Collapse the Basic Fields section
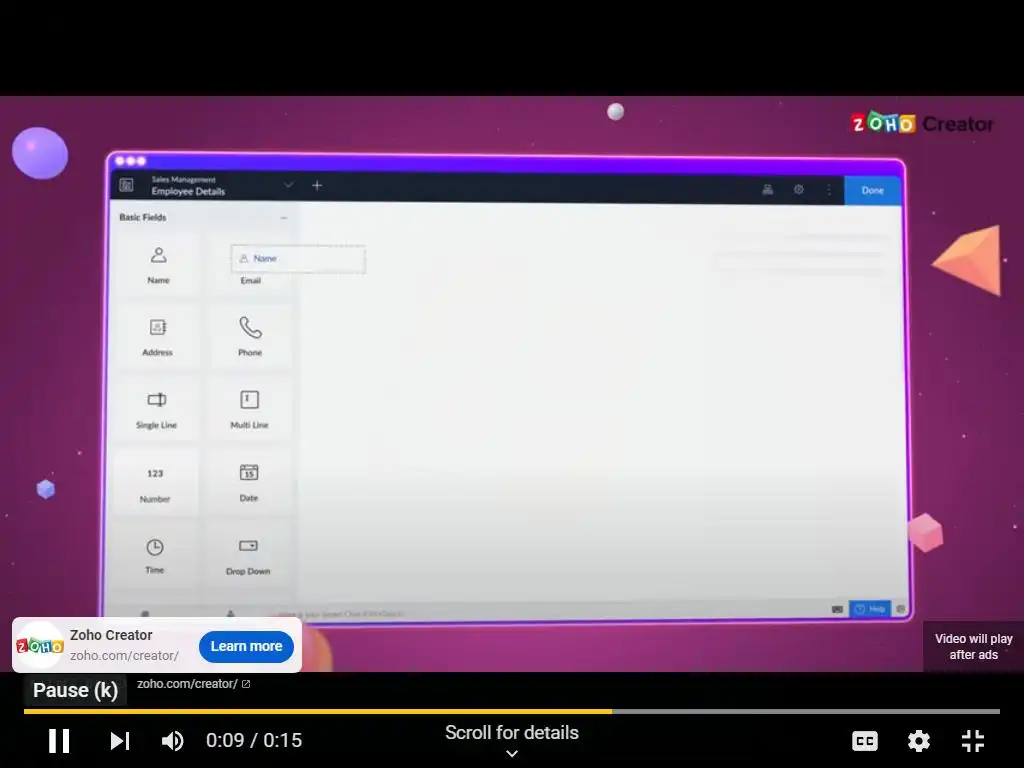The width and height of the screenshot is (1024, 768). pos(283,217)
